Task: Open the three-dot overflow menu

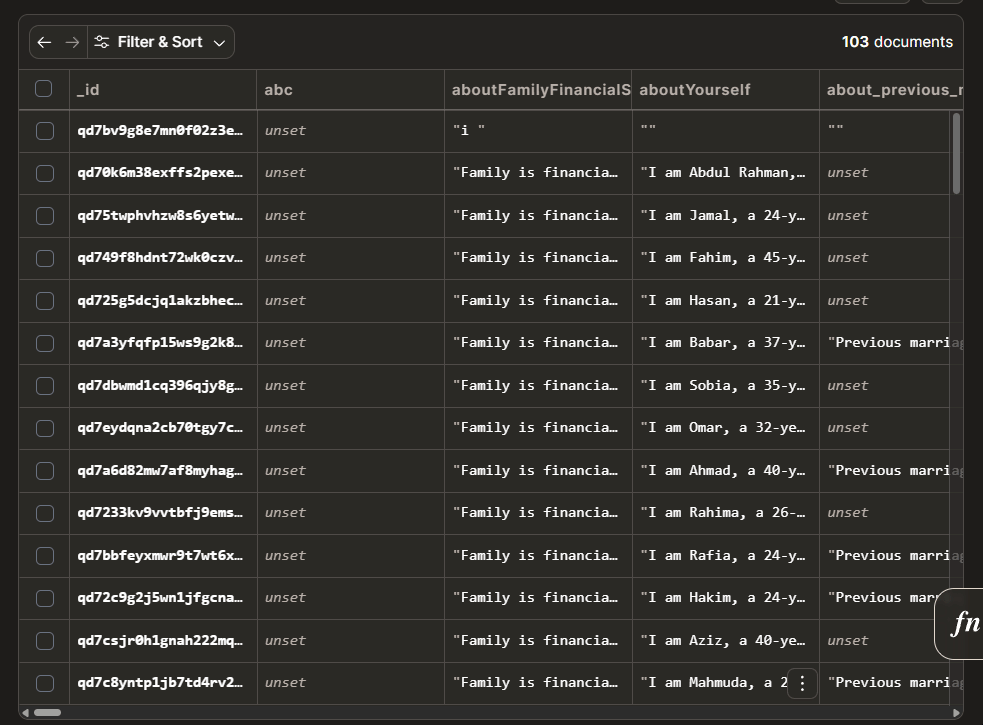Action: click(x=802, y=683)
